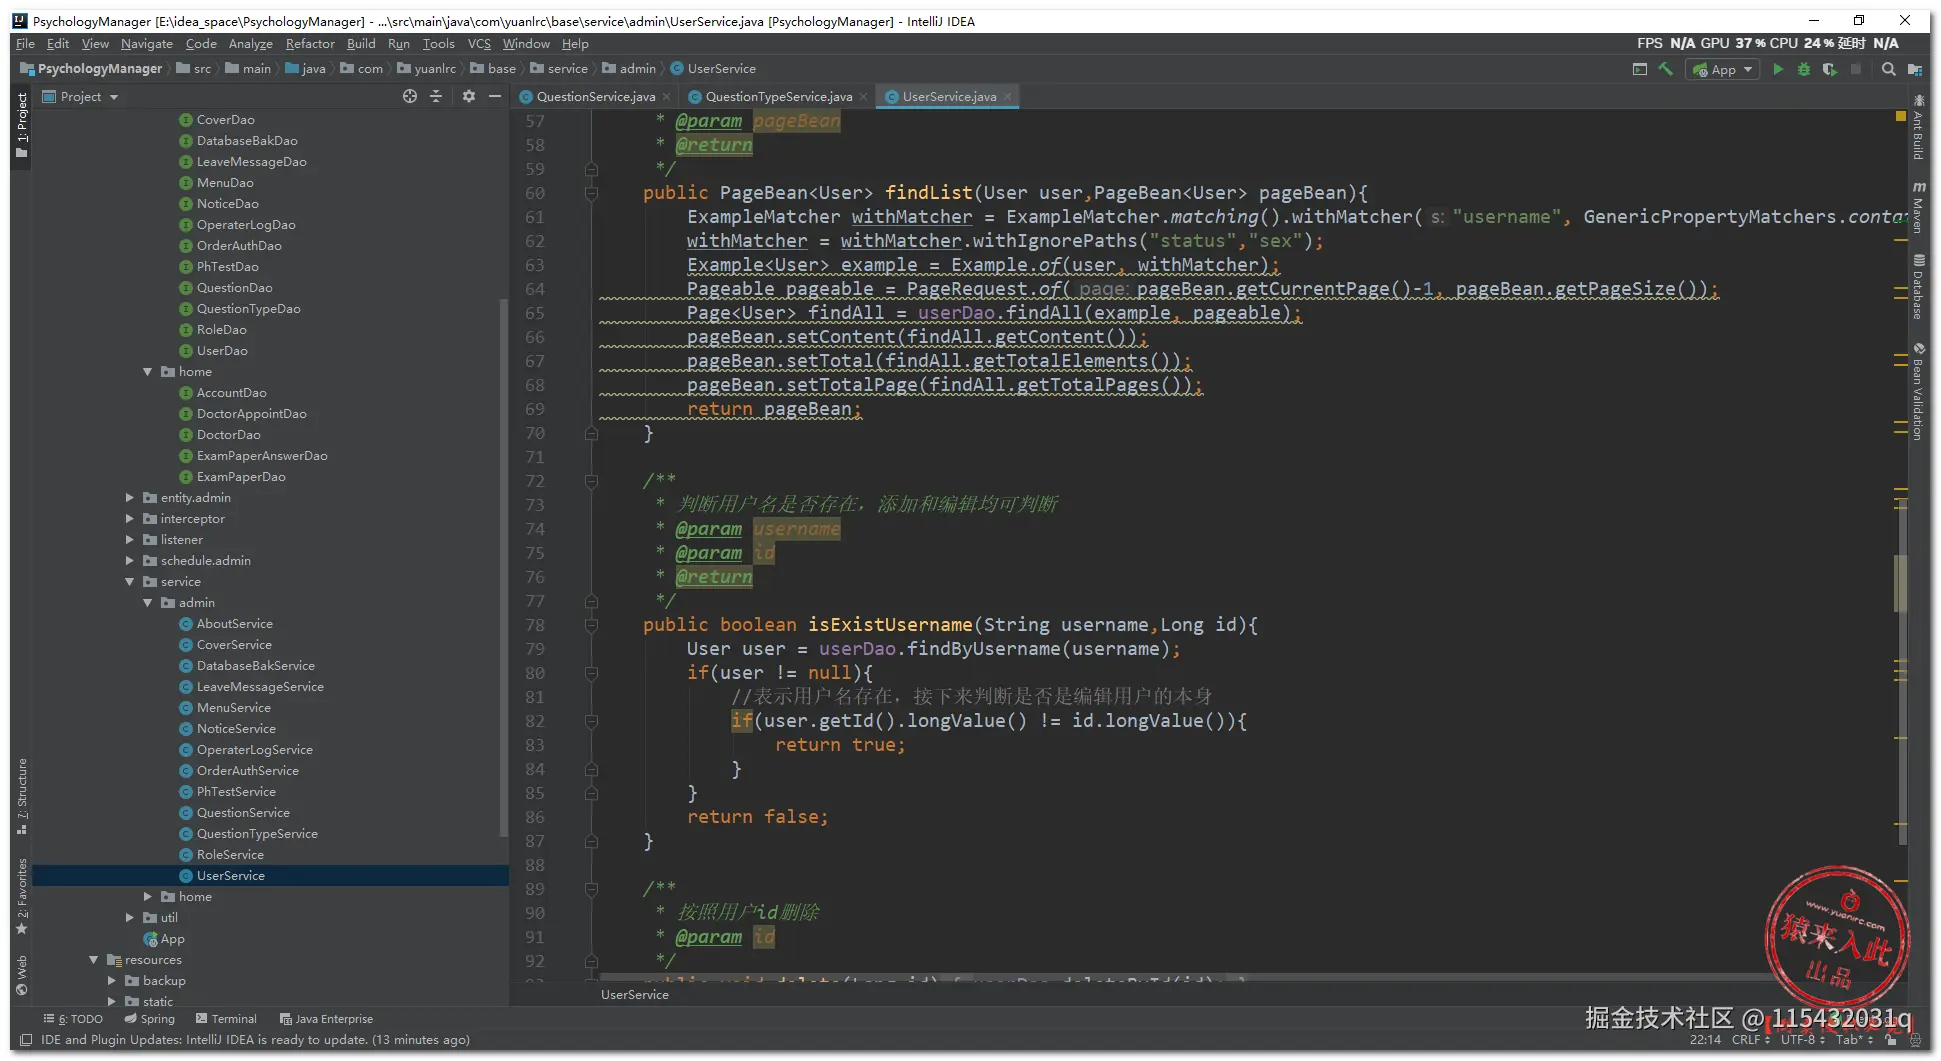Open the Refactor menu
The image size is (1941, 1061).
coord(310,44)
